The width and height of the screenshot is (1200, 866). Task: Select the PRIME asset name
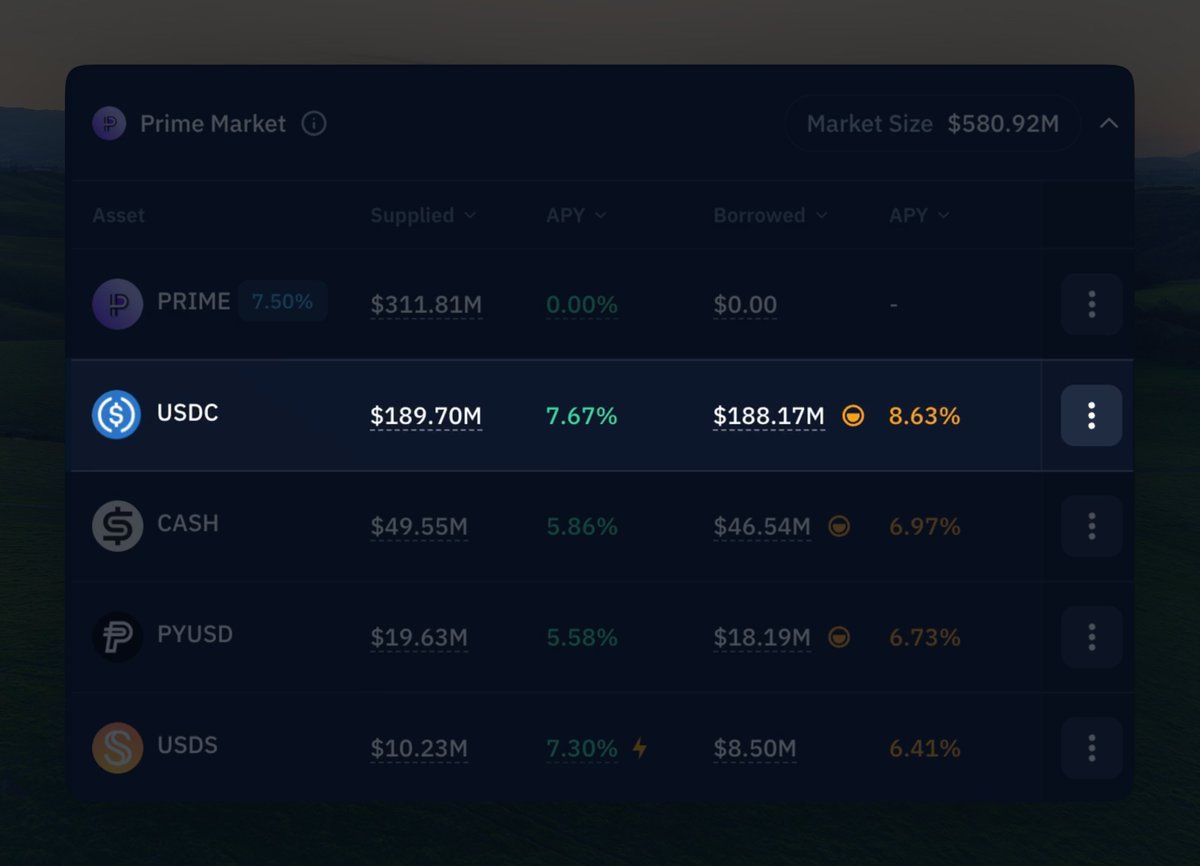(x=194, y=301)
